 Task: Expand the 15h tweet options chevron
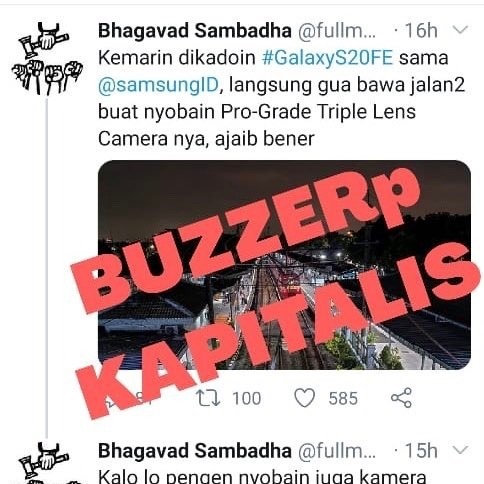pyautogui.click(x=460, y=450)
